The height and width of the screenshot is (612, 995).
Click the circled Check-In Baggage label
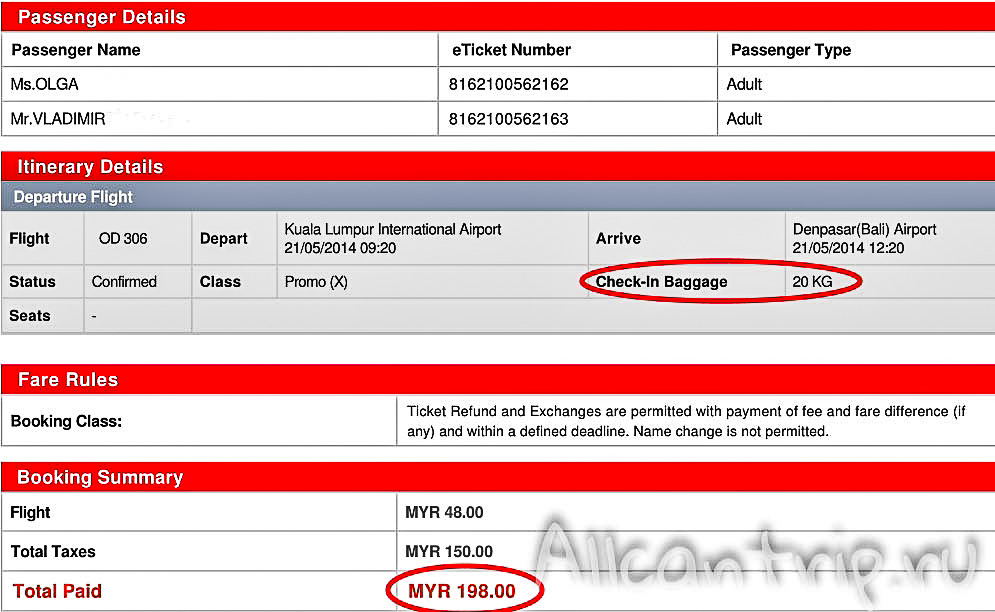click(x=661, y=282)
